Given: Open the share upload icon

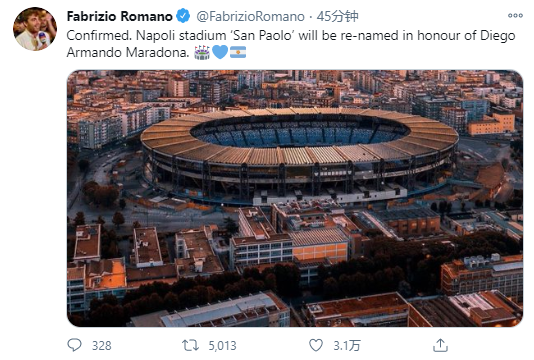Looking at the screenshot, I should point(440,345).
